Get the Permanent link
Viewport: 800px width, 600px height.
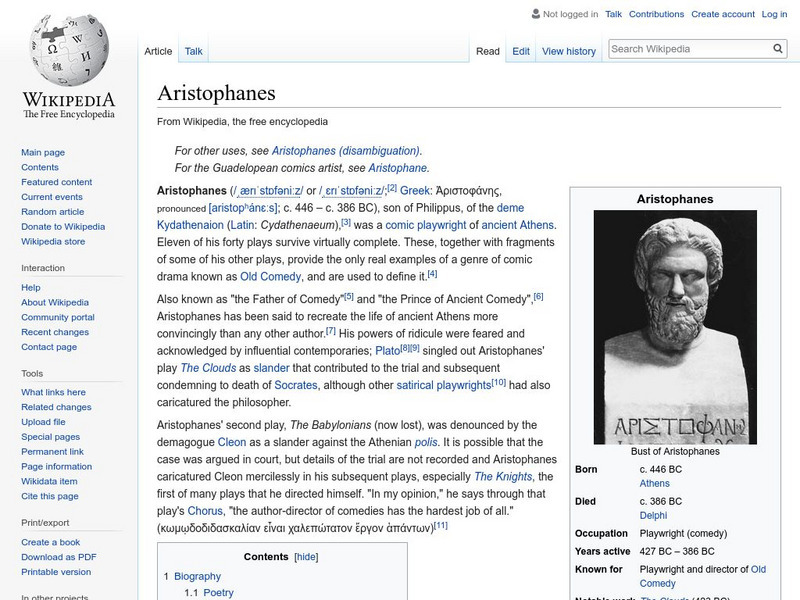52,452
